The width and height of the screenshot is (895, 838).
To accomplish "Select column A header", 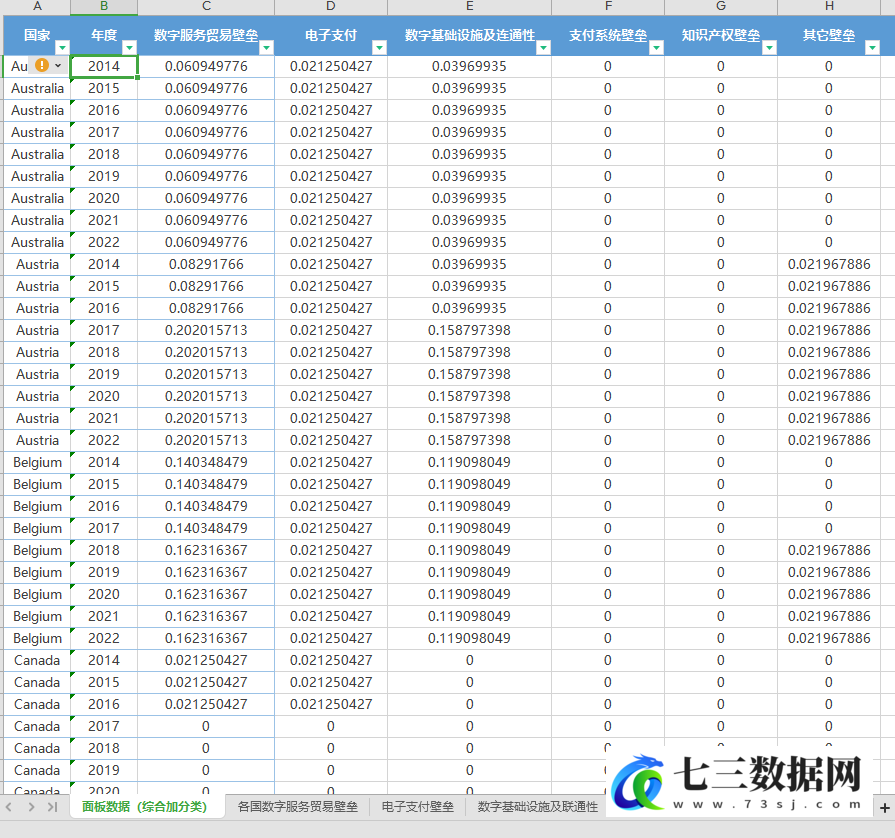I will point(37,7).
